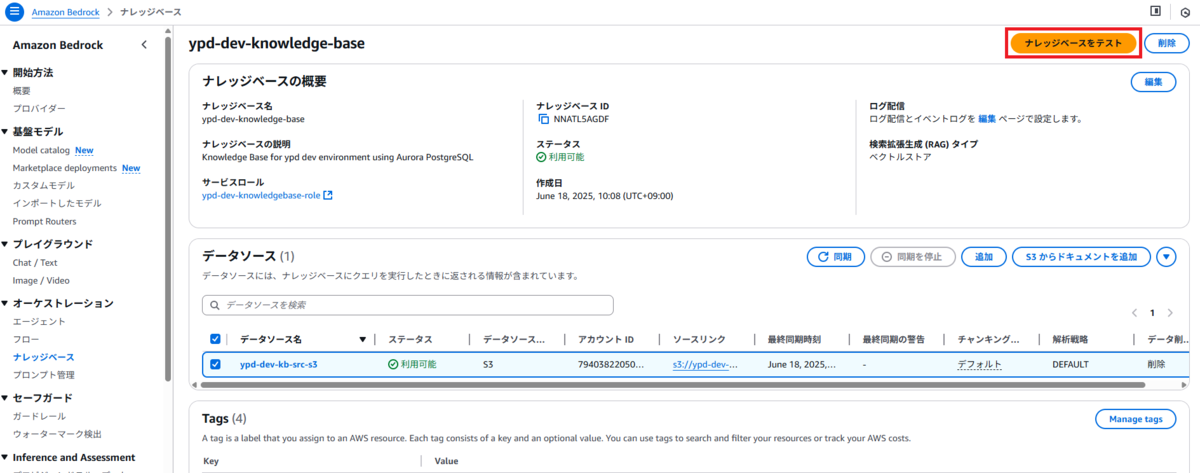1200x473 pixels.
Task: Click the split panel icon top right
Action: 1156,11
